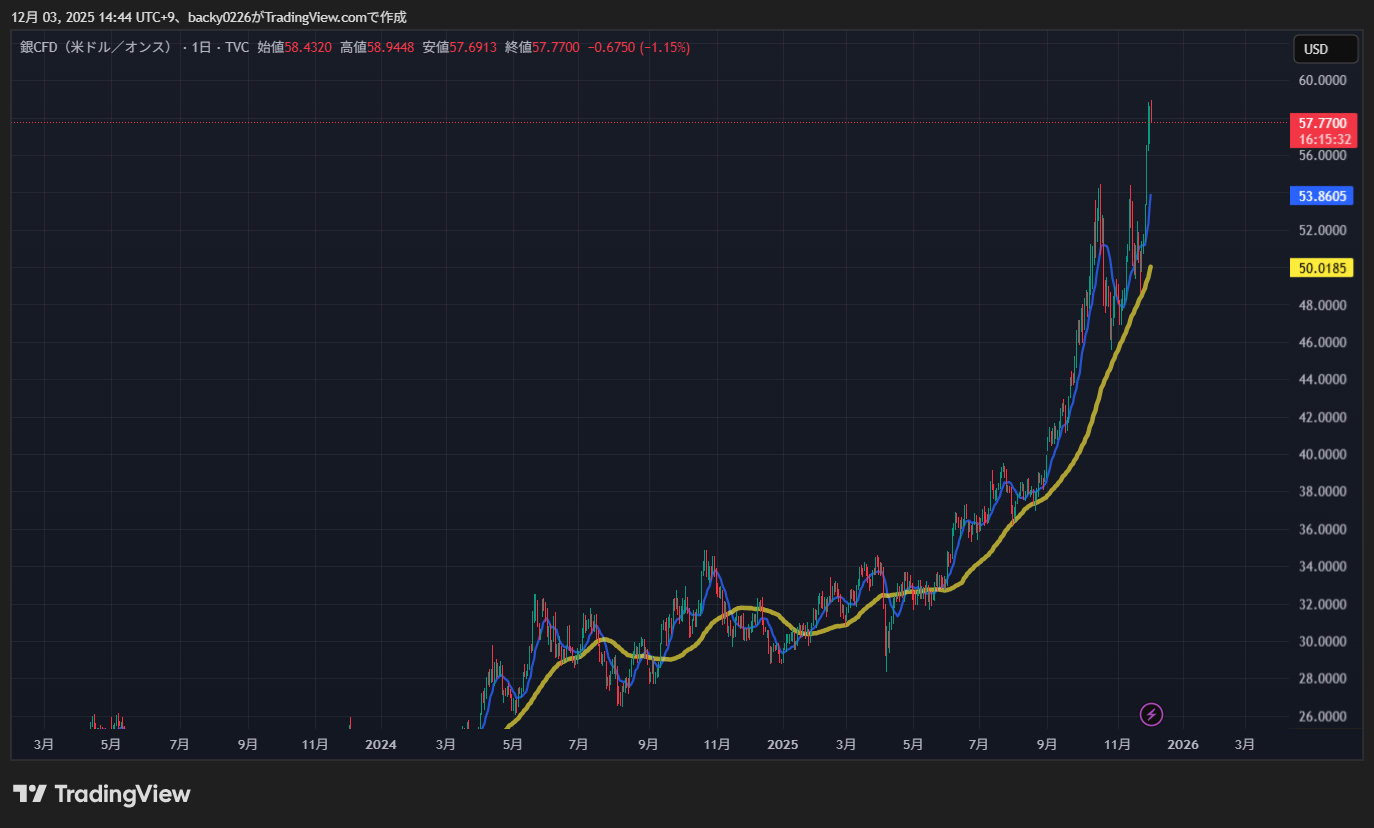Click the TradingView wordmark at bottom left
Screen dimensions: 1374x828
pos(122,794)
